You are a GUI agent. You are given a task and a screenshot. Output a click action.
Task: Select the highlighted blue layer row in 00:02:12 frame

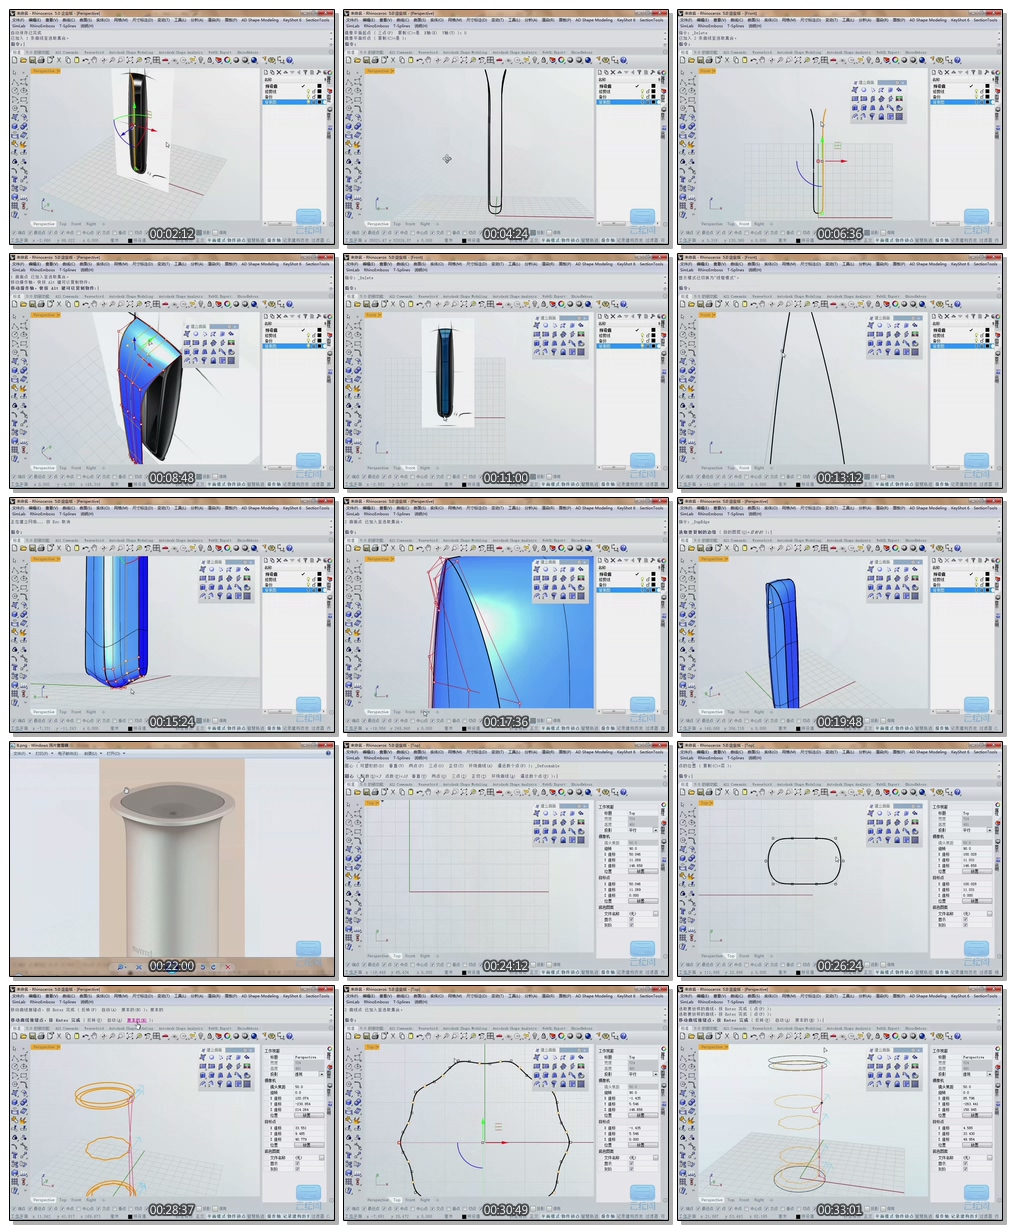tap(293, 102)
